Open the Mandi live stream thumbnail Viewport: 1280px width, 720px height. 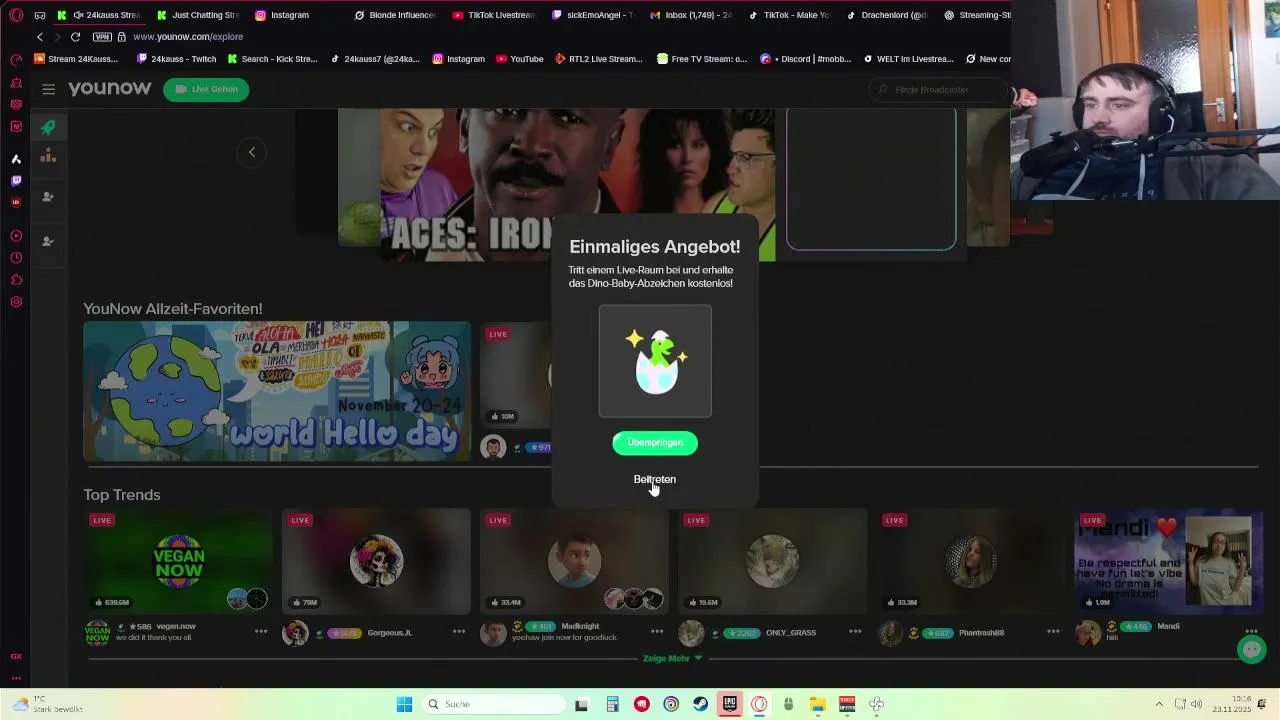1167,561
